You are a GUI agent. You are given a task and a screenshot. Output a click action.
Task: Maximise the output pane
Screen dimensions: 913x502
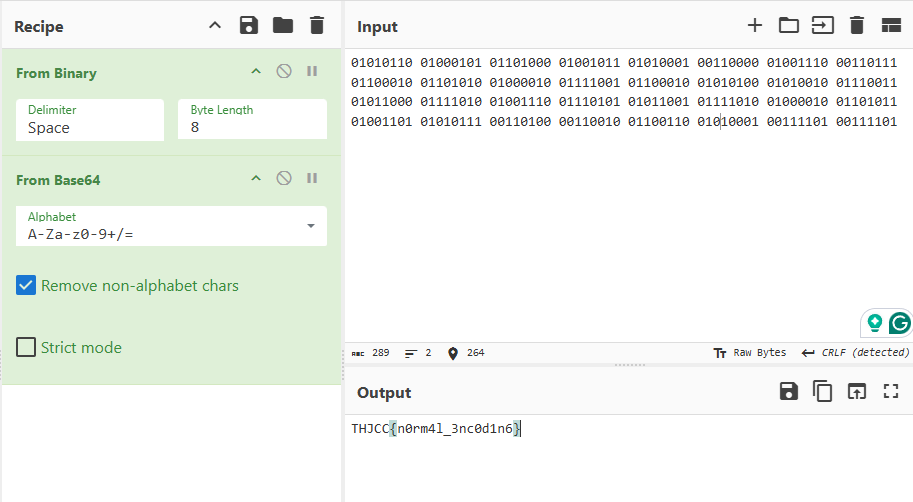pos(891,391)
